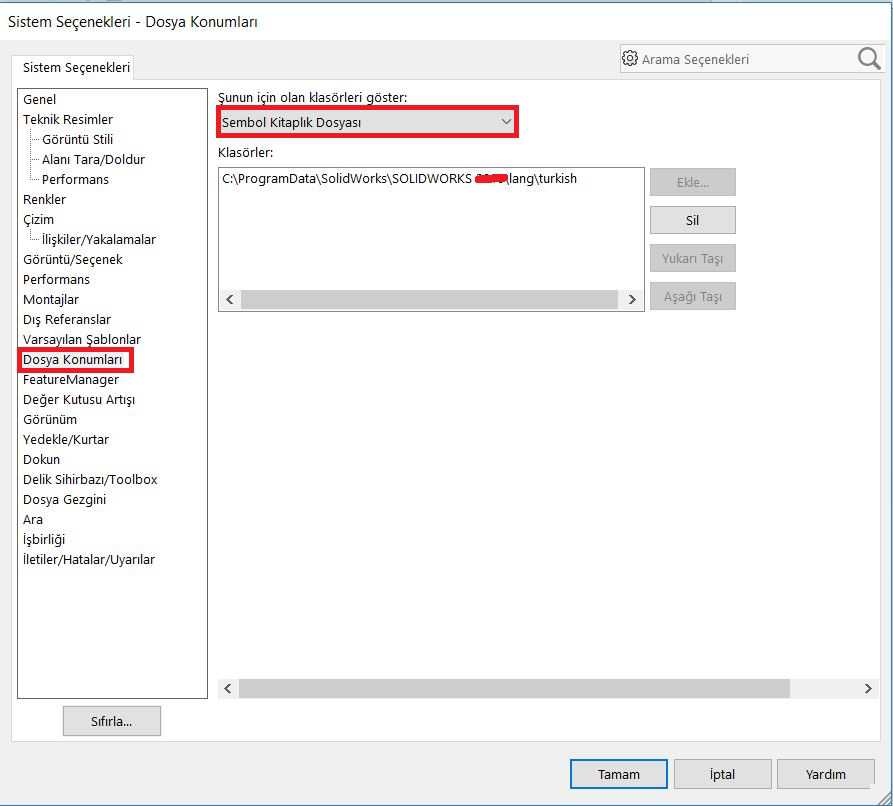The height and width of the screenshot is (806, 893).
Task: Select Delik Sihirbazı/Toolbox category
Action: [90, 479]
